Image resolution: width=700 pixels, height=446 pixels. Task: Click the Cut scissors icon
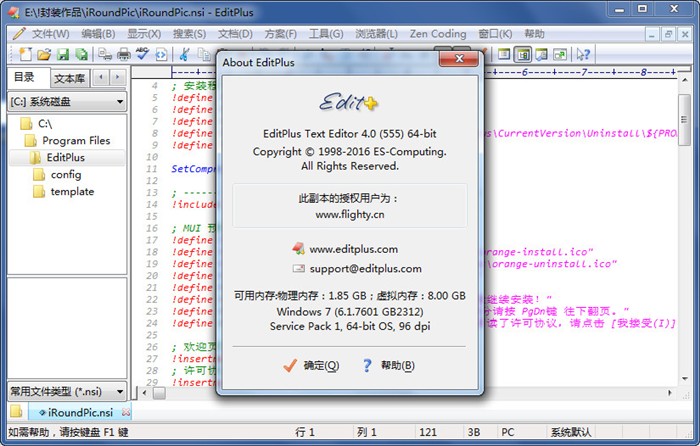click(x=184, y=54)
